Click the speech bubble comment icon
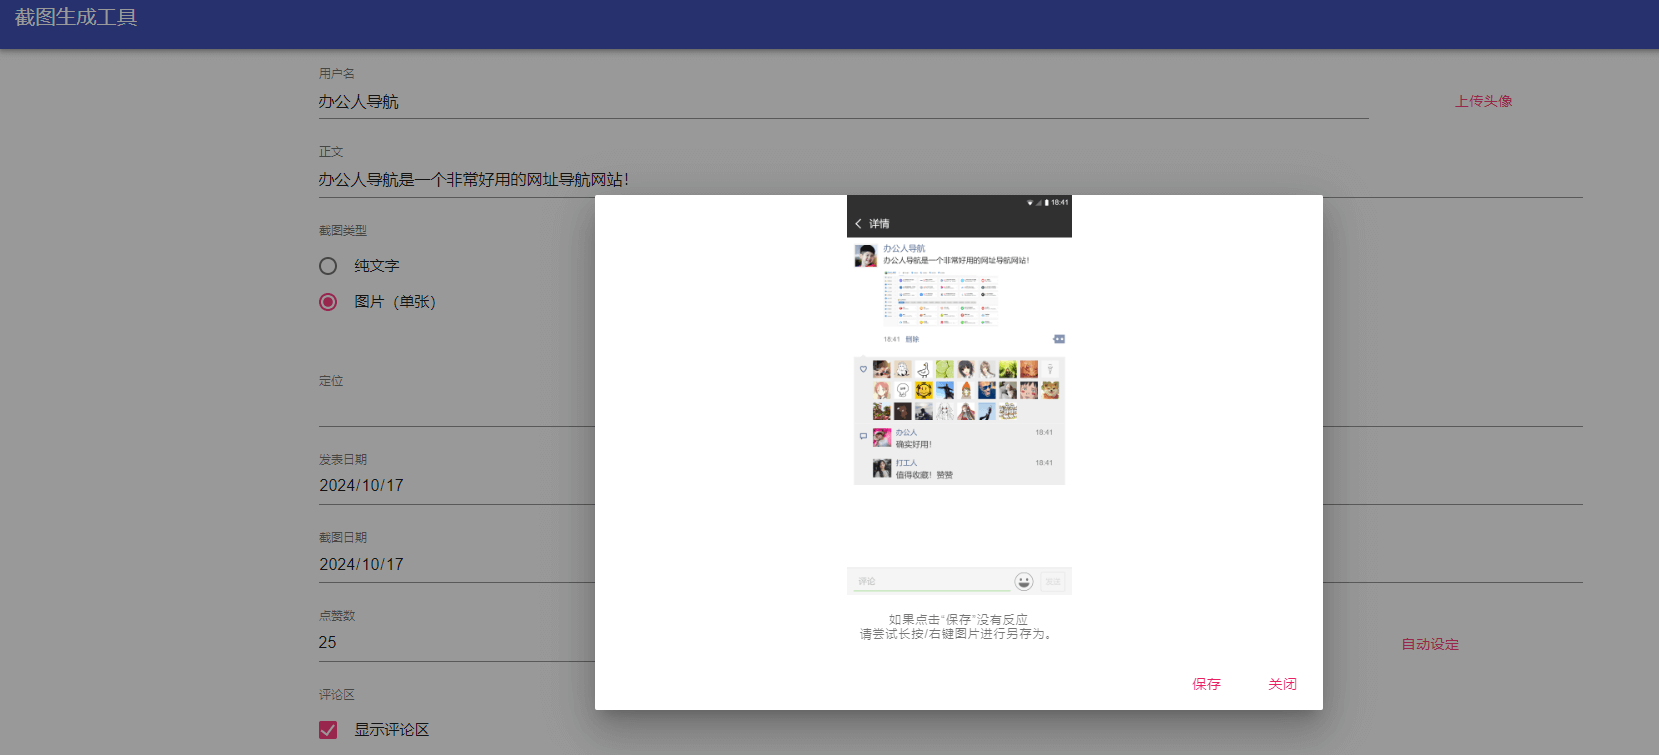Image resolution: width=1659 pixels, height=755 pixels. pyautogui.click(x=864, y=436)
